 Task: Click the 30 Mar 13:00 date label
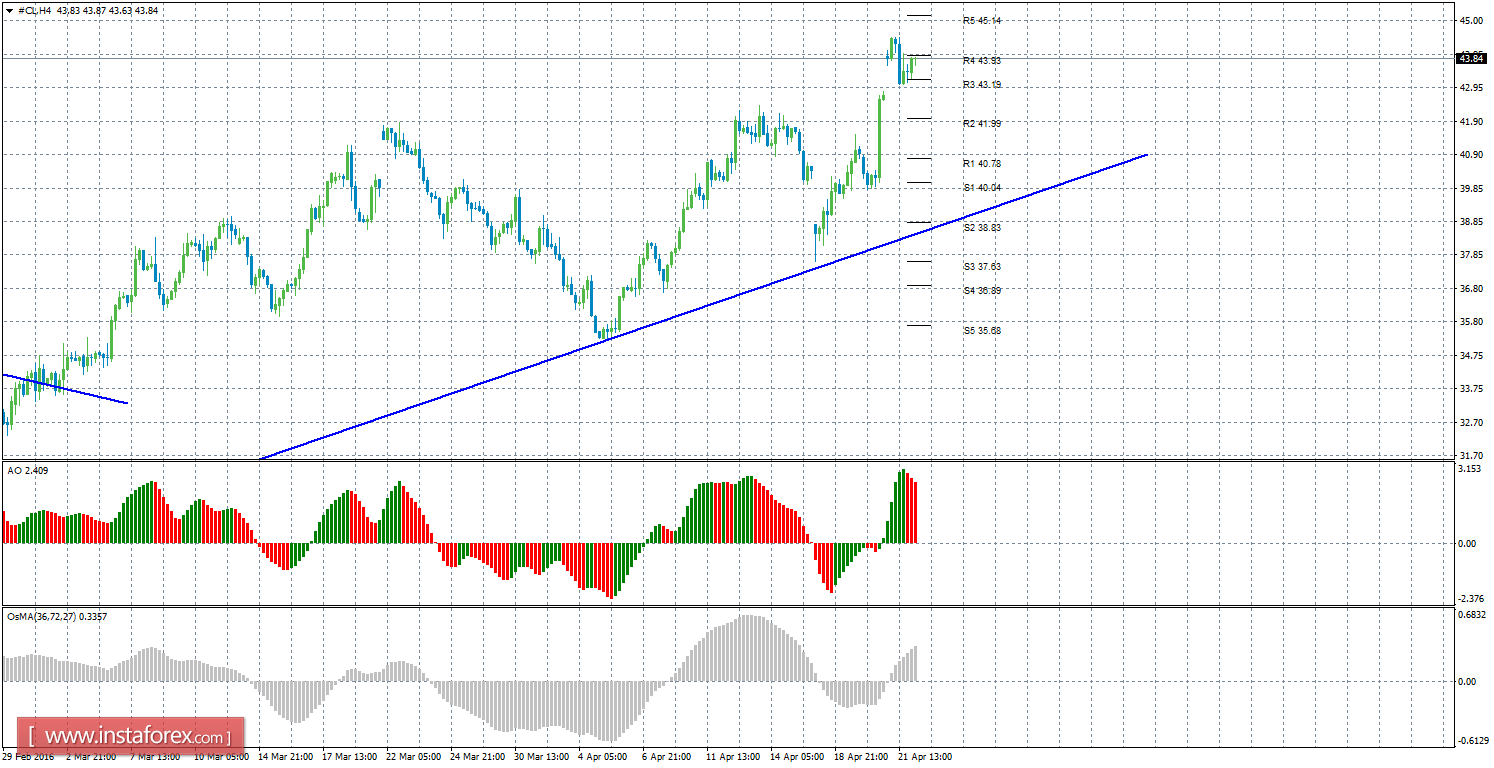(542, 757)
